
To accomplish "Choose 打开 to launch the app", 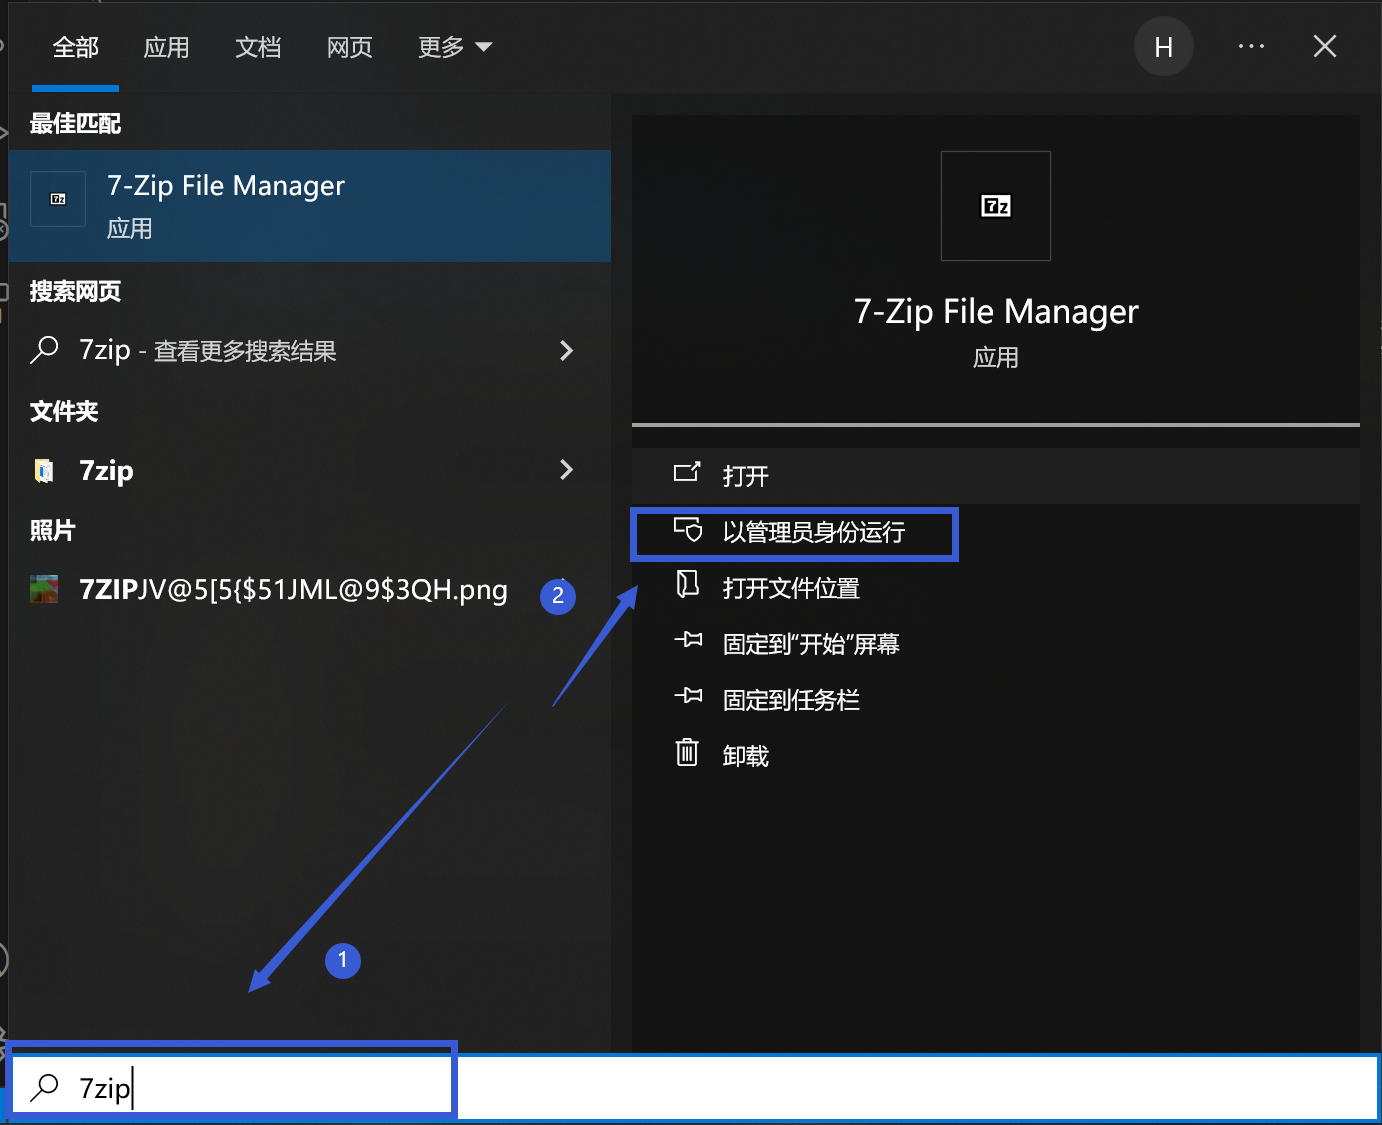I will point(996,476).
